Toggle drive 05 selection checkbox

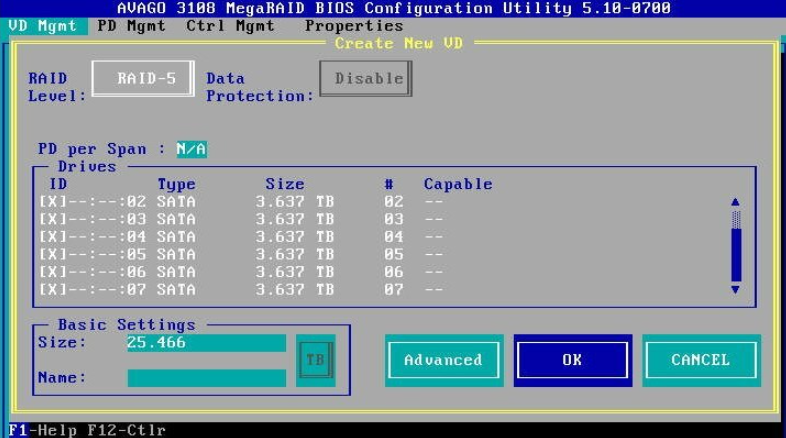[50, 254]
